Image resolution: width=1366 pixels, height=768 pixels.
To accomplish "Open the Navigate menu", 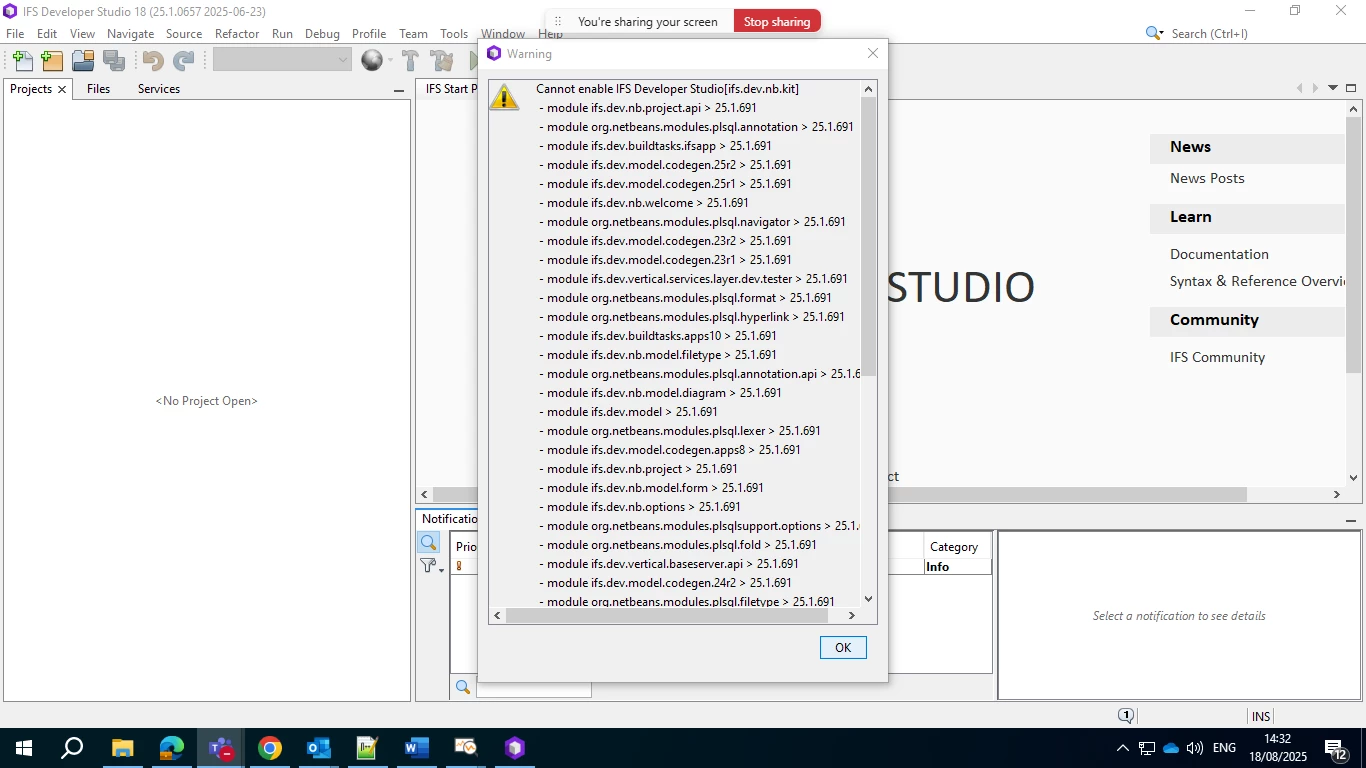I will click(x=130, y=33).
